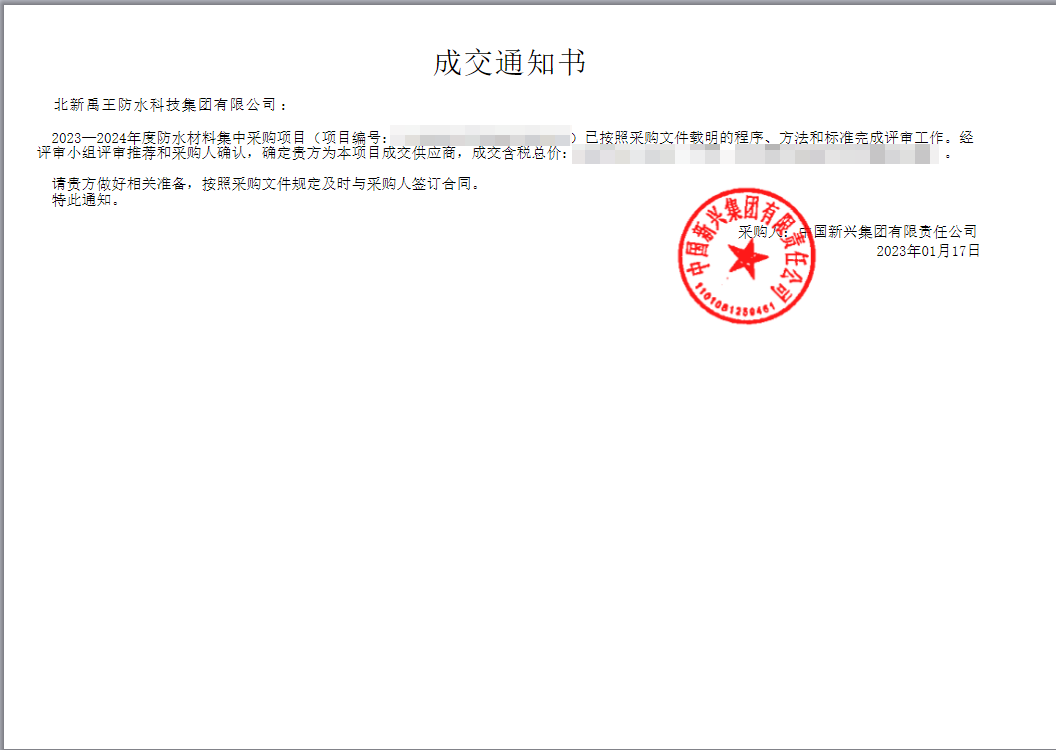
Task: Click the text 项目编号 label
Action: pos(353,135)
